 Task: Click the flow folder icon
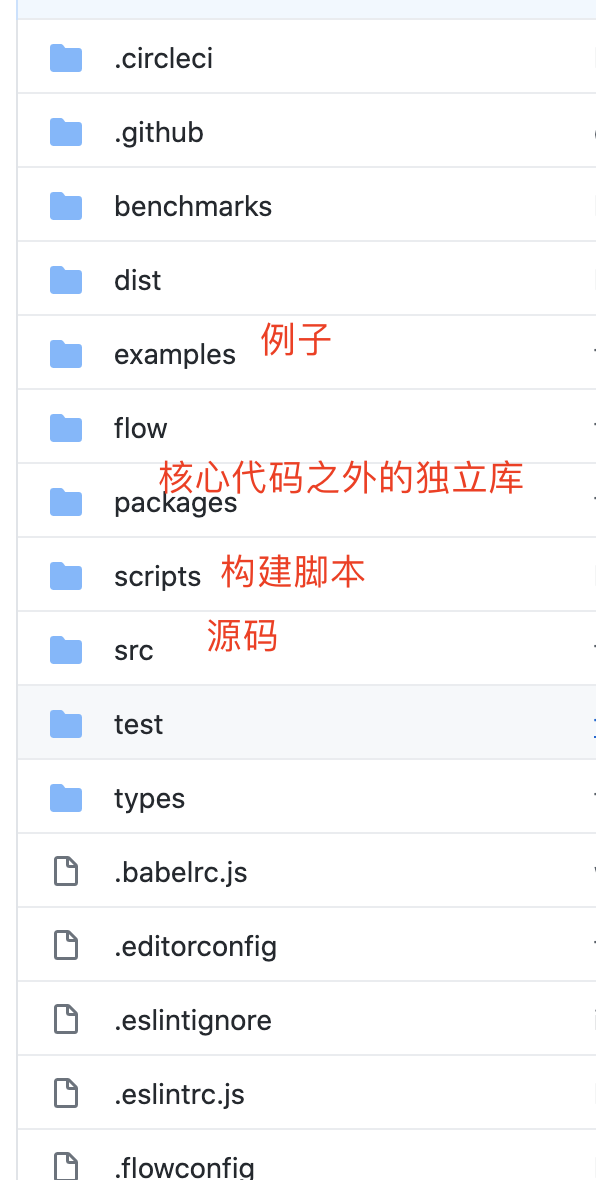point(65,428)
